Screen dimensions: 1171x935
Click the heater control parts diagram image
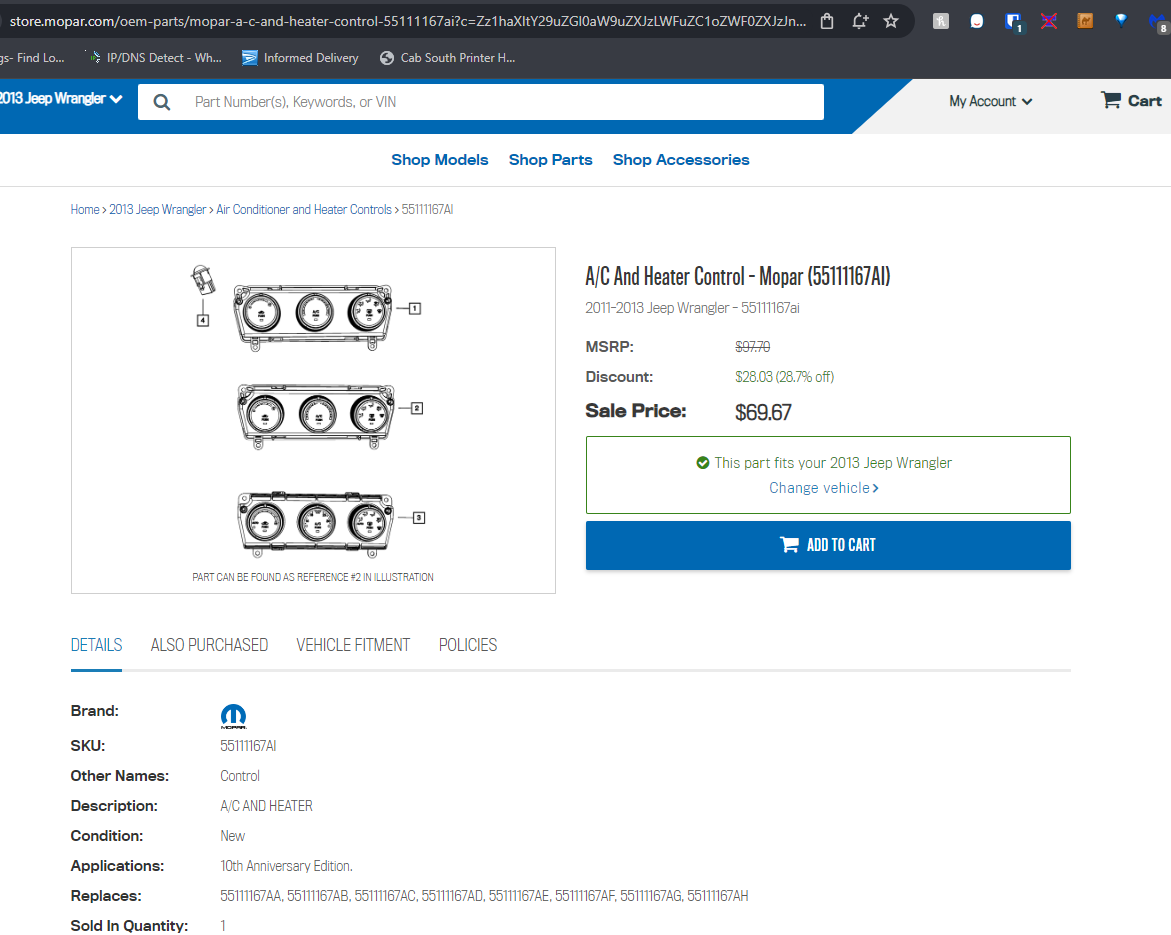313,420
